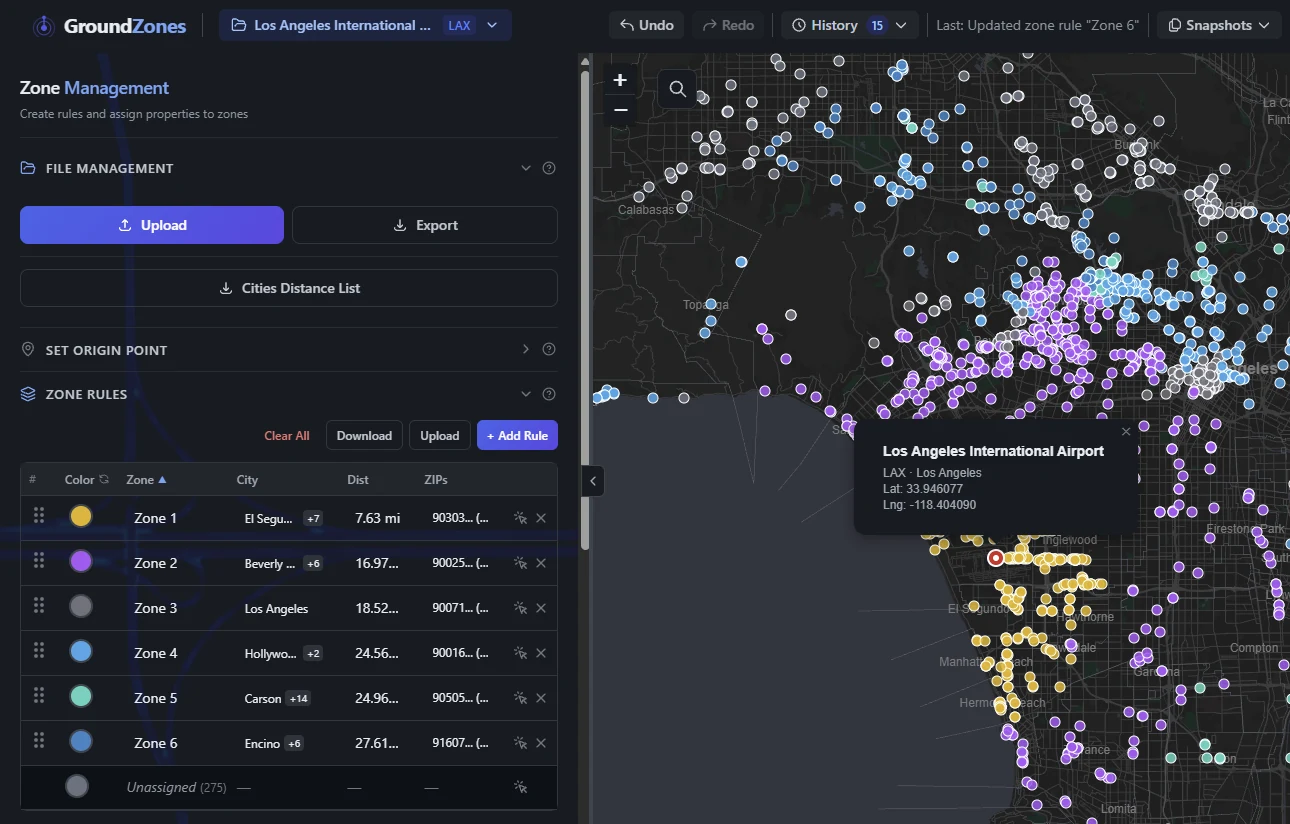Click the red LAX origin marker
This screenshot has height=824, width=1290.
click(995, 558)
